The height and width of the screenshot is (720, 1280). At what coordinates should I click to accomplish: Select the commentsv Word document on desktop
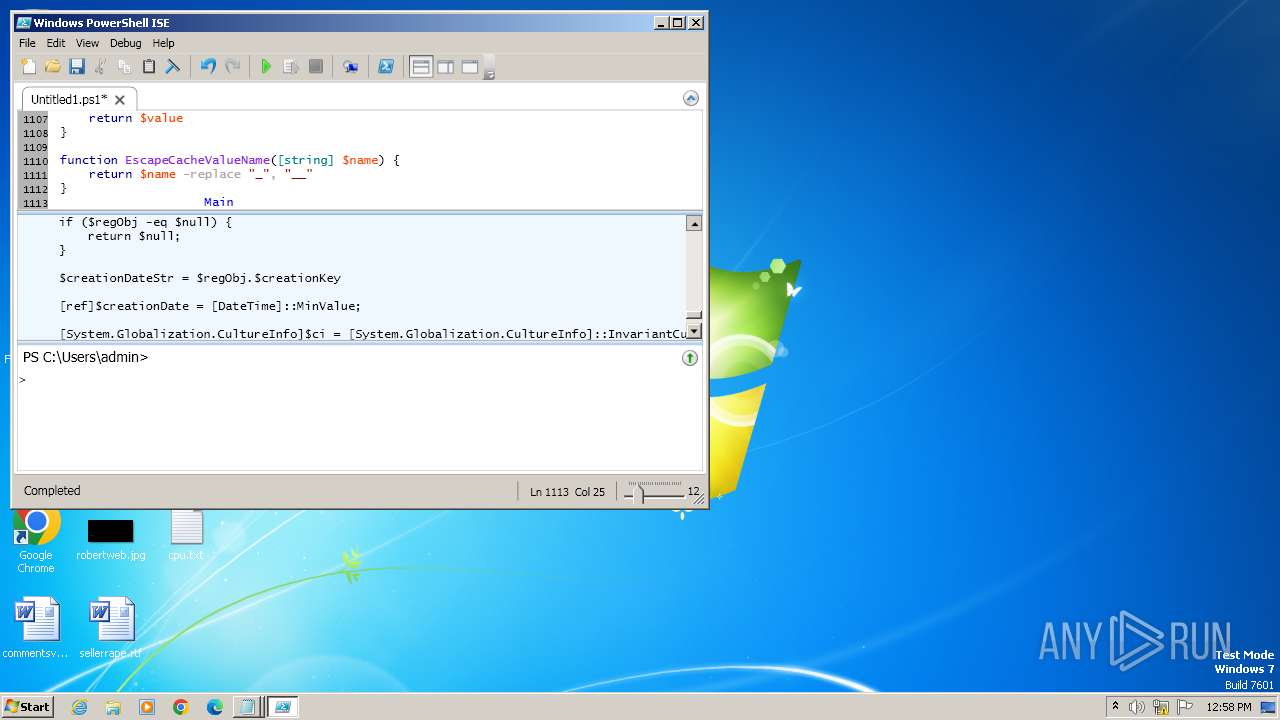coord(36,628)
